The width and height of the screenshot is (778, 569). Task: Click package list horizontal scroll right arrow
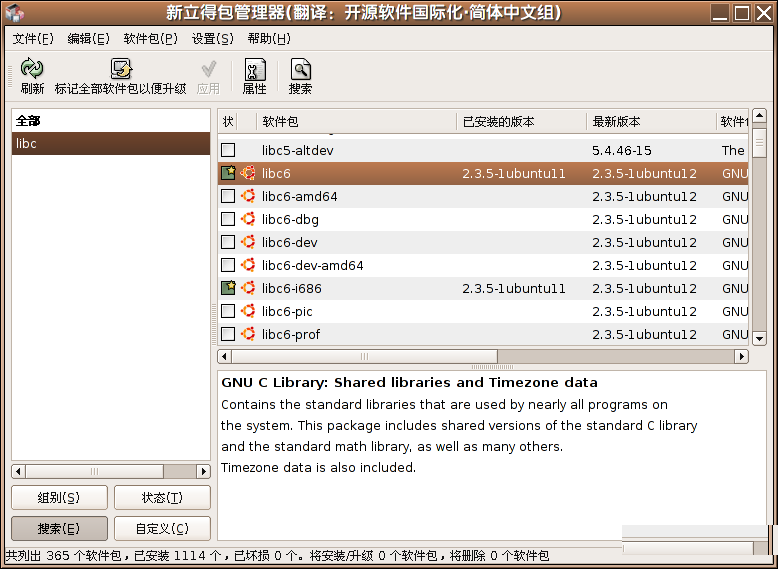[741, 356]
